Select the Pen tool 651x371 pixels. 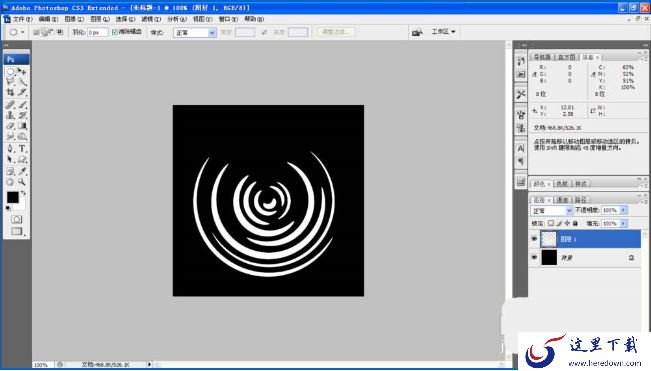click(11, 149)
